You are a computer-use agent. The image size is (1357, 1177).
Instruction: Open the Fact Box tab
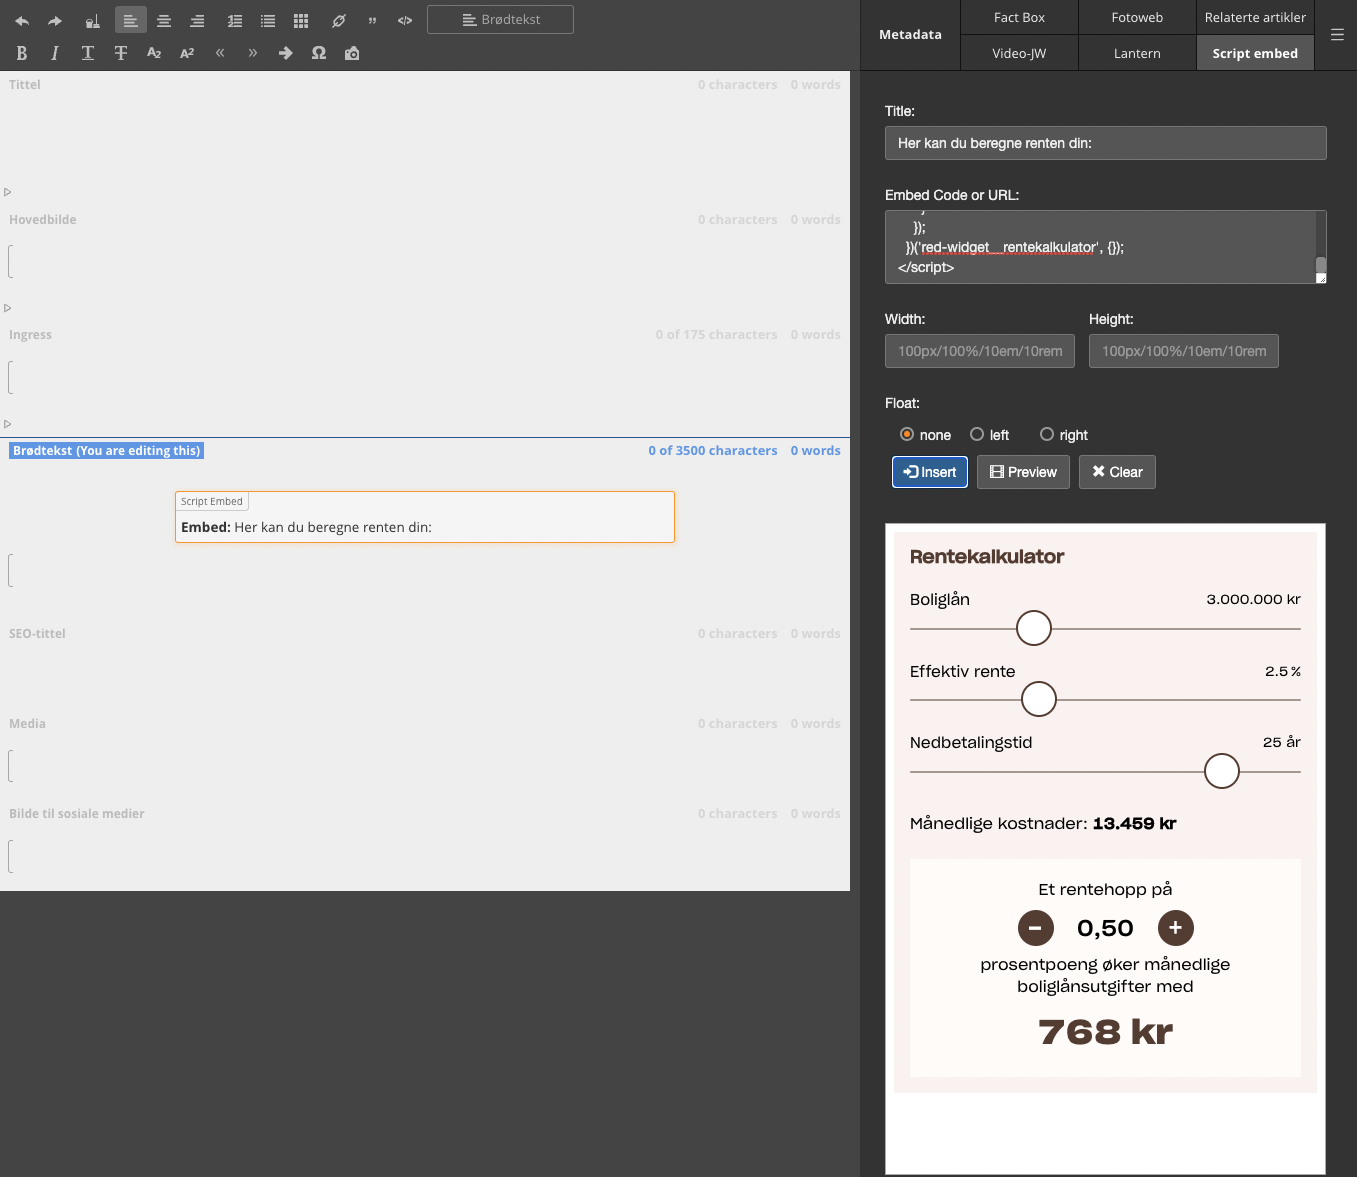tap(1019, 17)
